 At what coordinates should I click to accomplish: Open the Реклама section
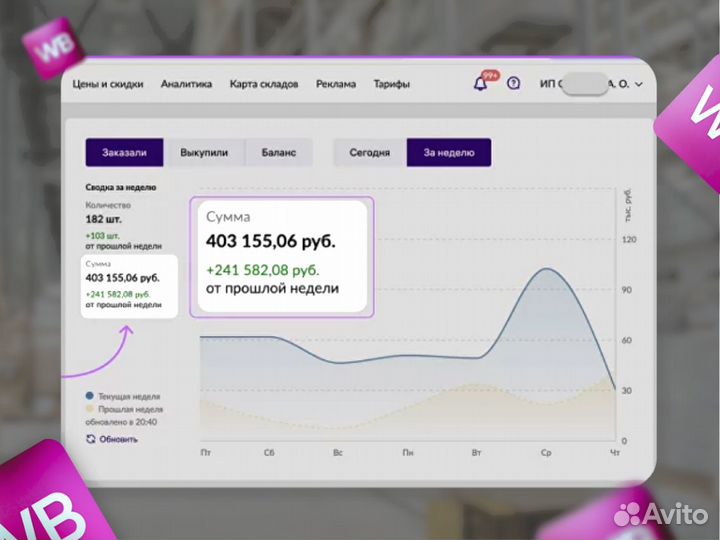point(335,84)
